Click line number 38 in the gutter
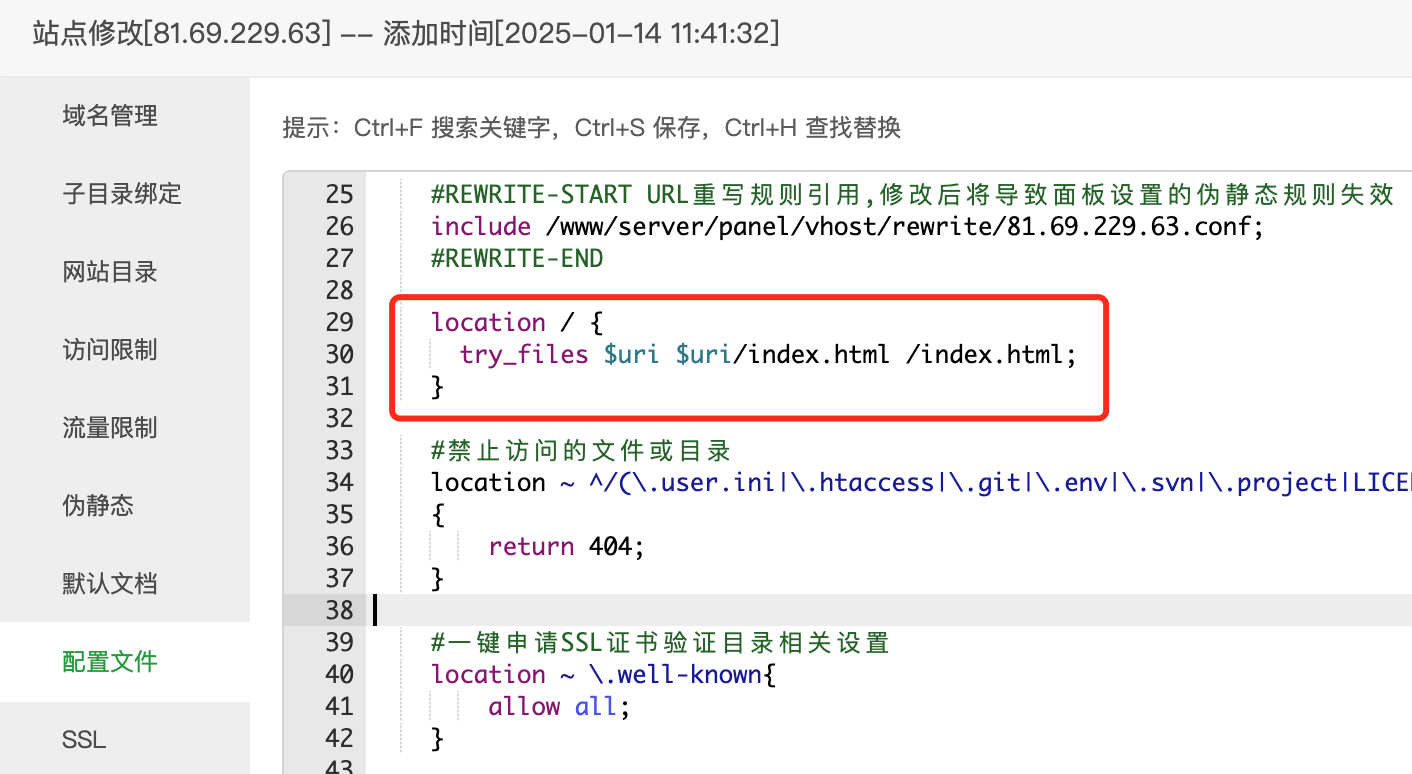The image size is (1412, 774). 339,610
